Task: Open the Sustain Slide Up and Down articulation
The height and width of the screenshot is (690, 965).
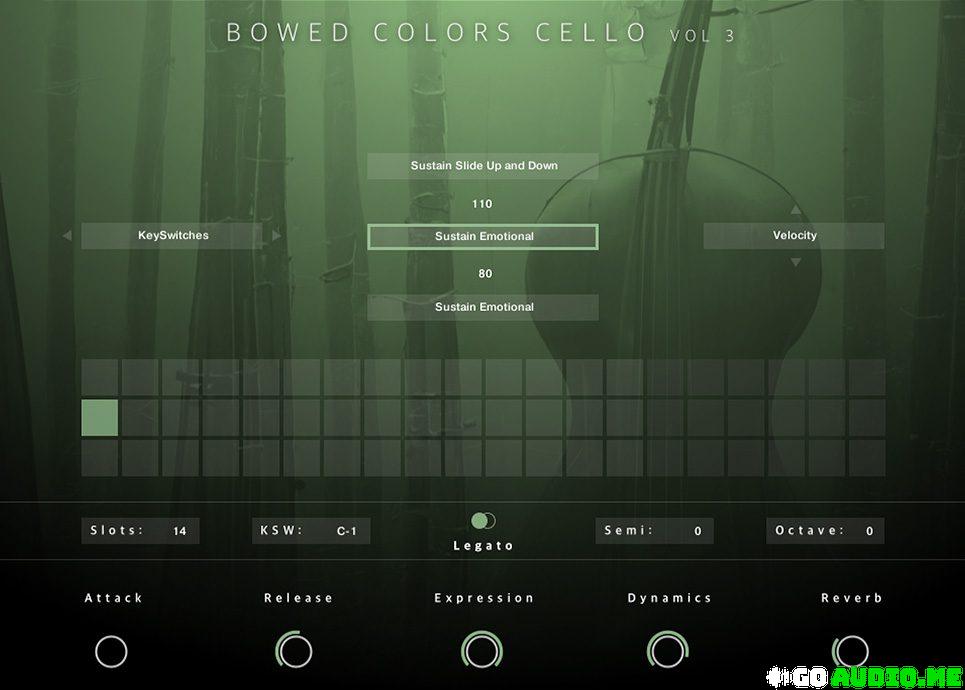Action: click(x=483, y=166)
